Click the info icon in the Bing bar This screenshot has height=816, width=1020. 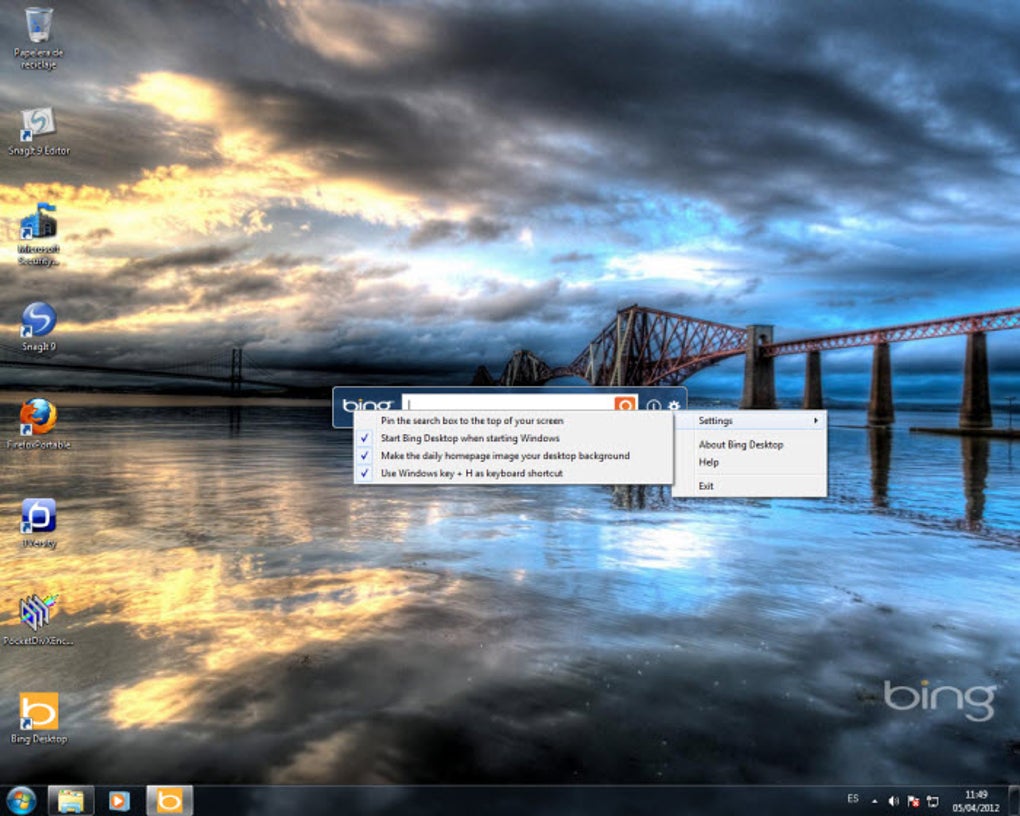(653, 405)
